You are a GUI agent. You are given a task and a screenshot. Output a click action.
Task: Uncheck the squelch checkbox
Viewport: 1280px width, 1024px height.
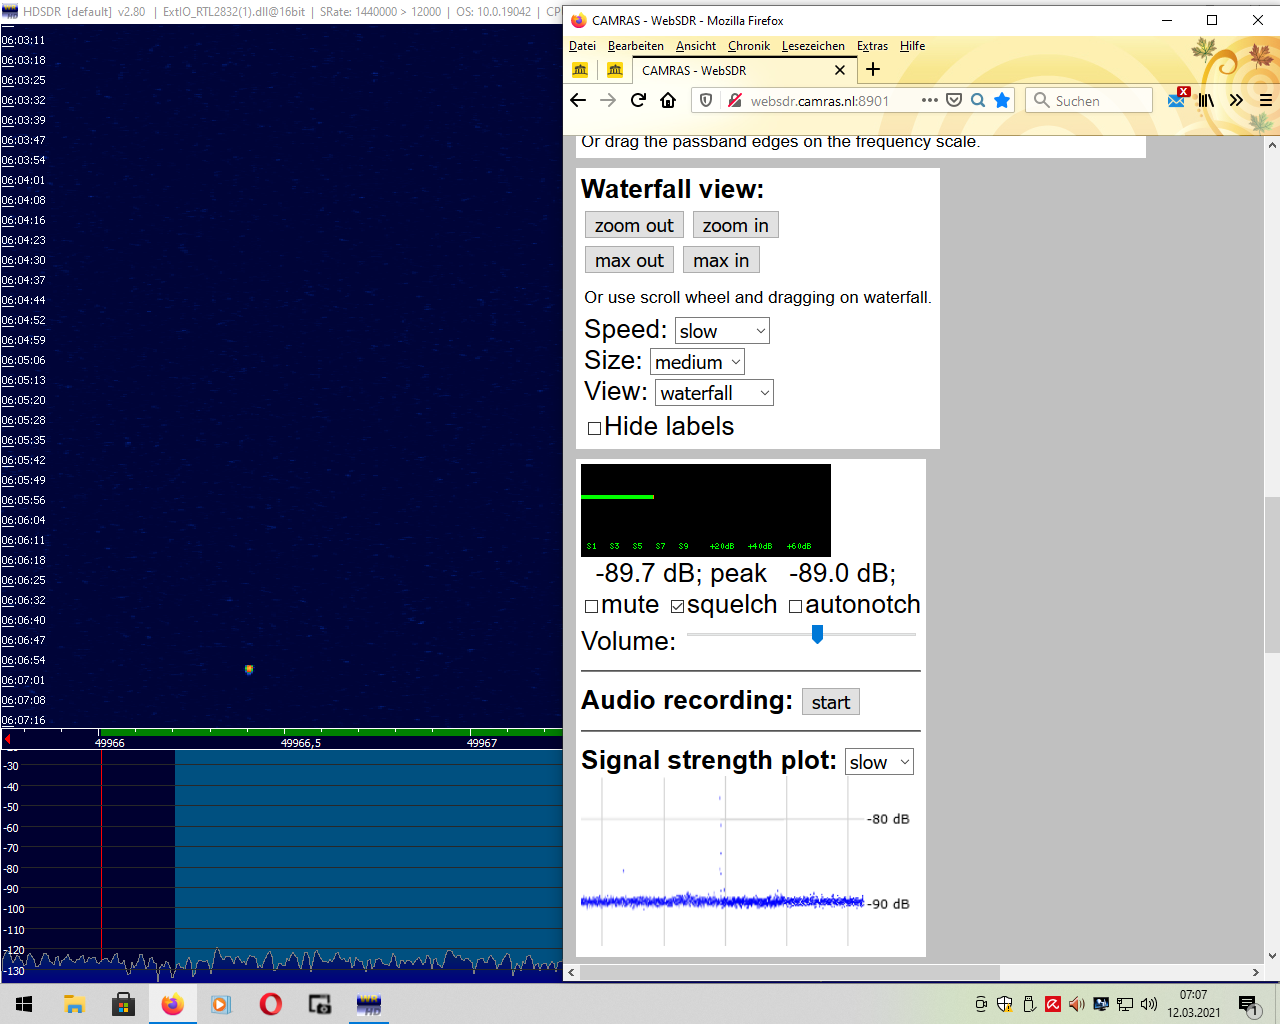(x=677, y=606)
